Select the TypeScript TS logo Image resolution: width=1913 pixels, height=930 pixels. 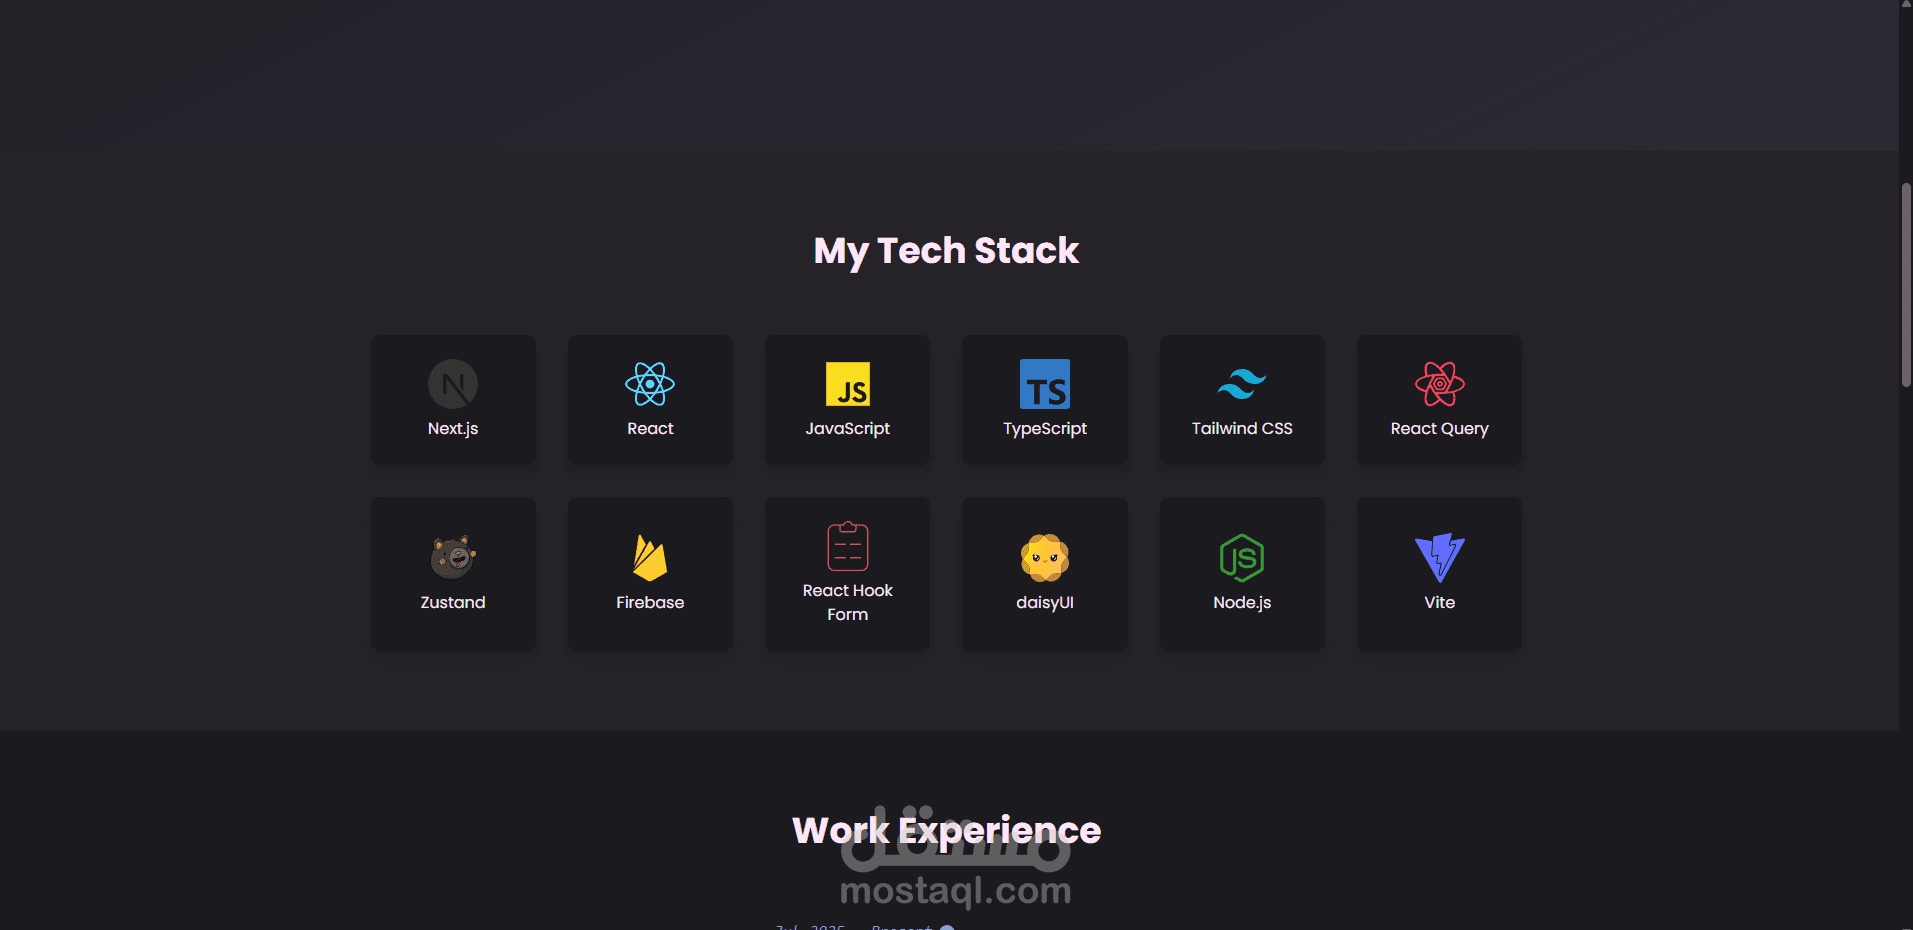(1045, 384)
